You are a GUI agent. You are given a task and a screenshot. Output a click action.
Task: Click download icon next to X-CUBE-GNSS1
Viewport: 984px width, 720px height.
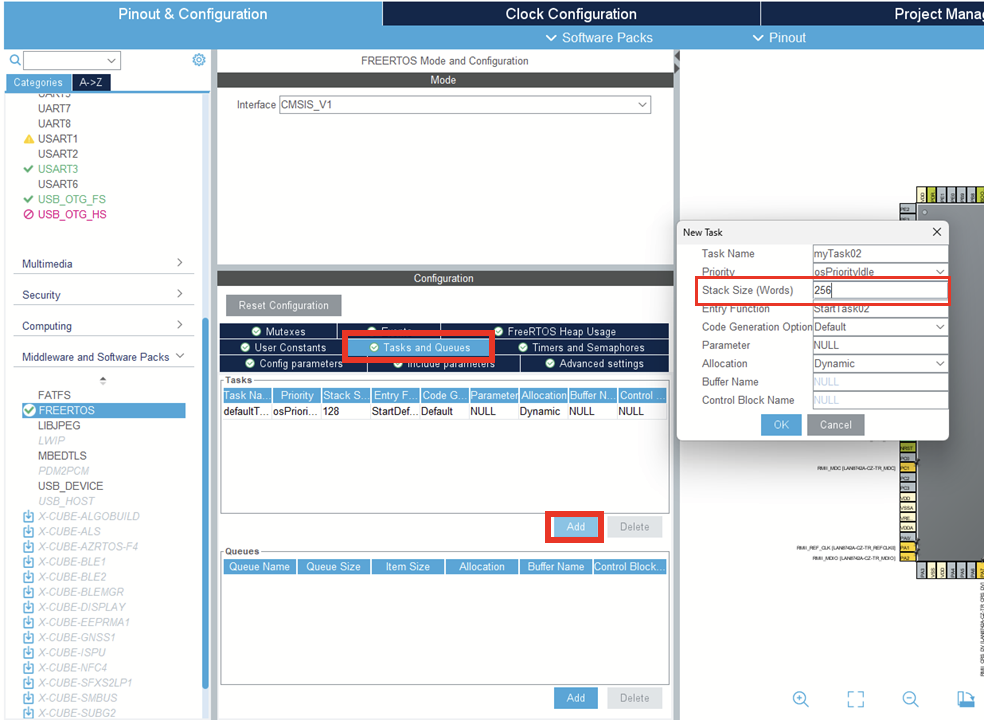pyautogui.click(x=28, y=637)
